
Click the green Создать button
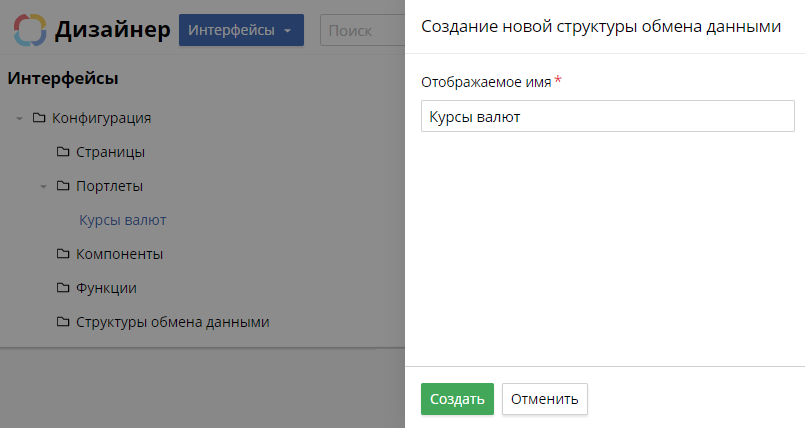(457, 399)
